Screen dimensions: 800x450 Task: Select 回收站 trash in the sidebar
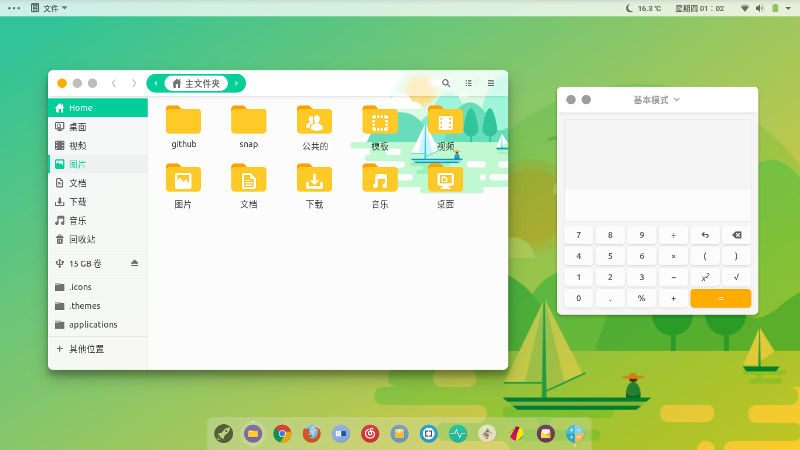[82, 239]
